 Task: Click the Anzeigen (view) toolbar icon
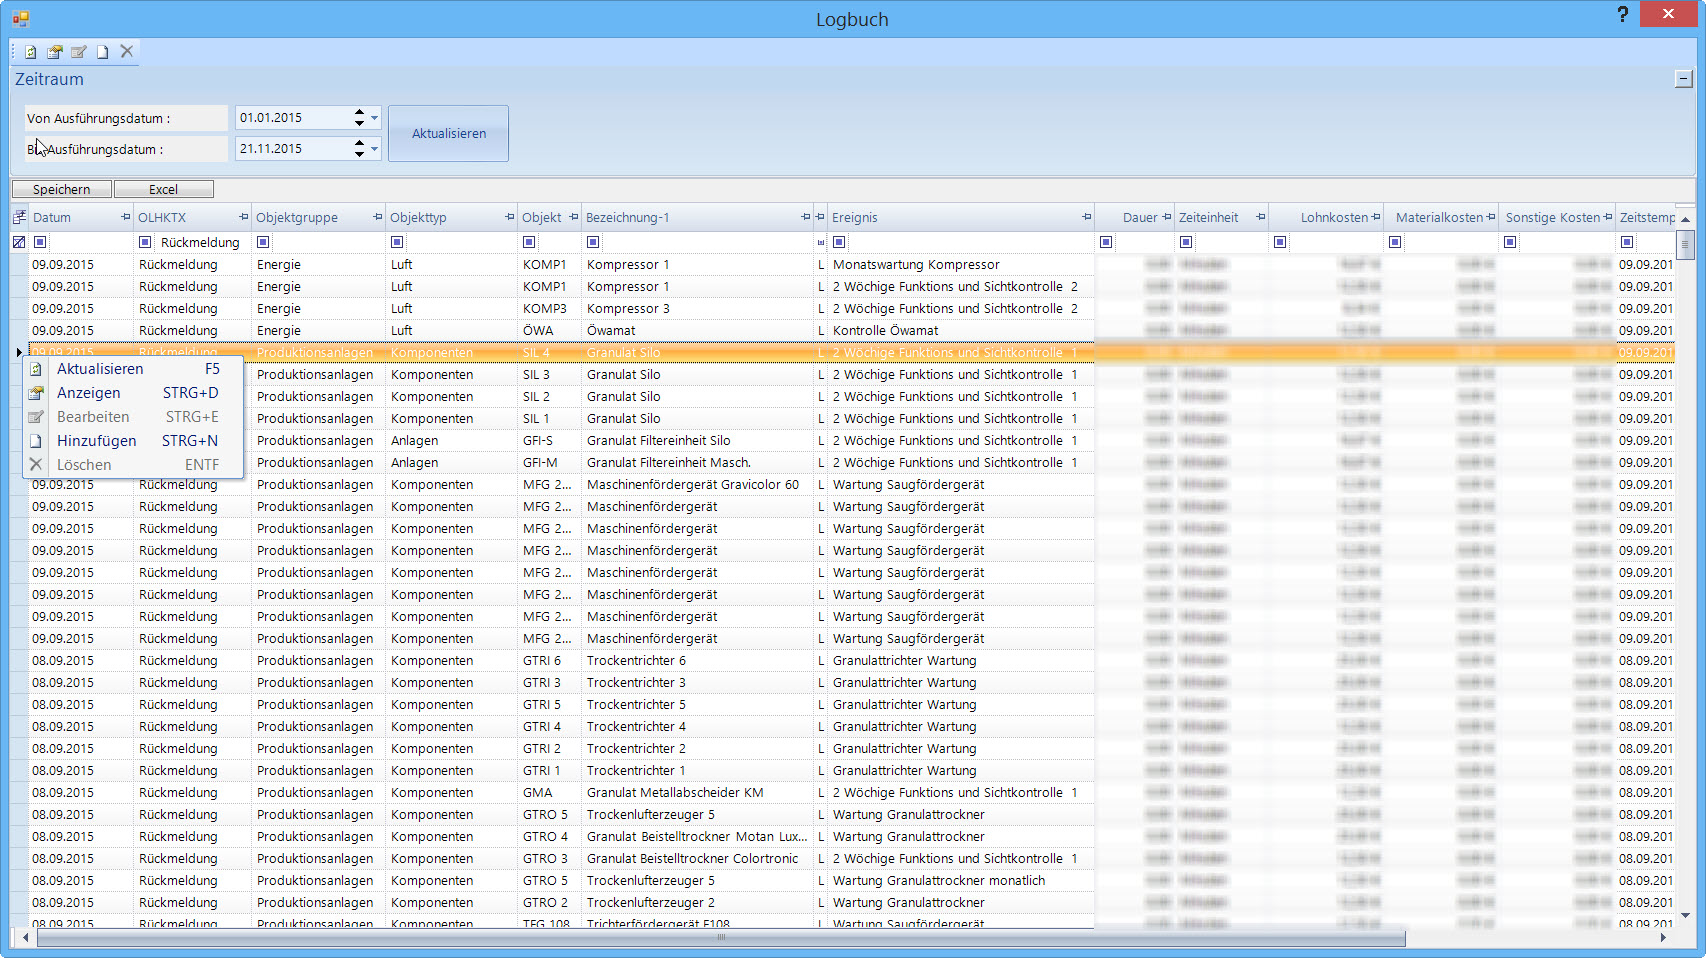pyautogui.click(x=55, y=52)
